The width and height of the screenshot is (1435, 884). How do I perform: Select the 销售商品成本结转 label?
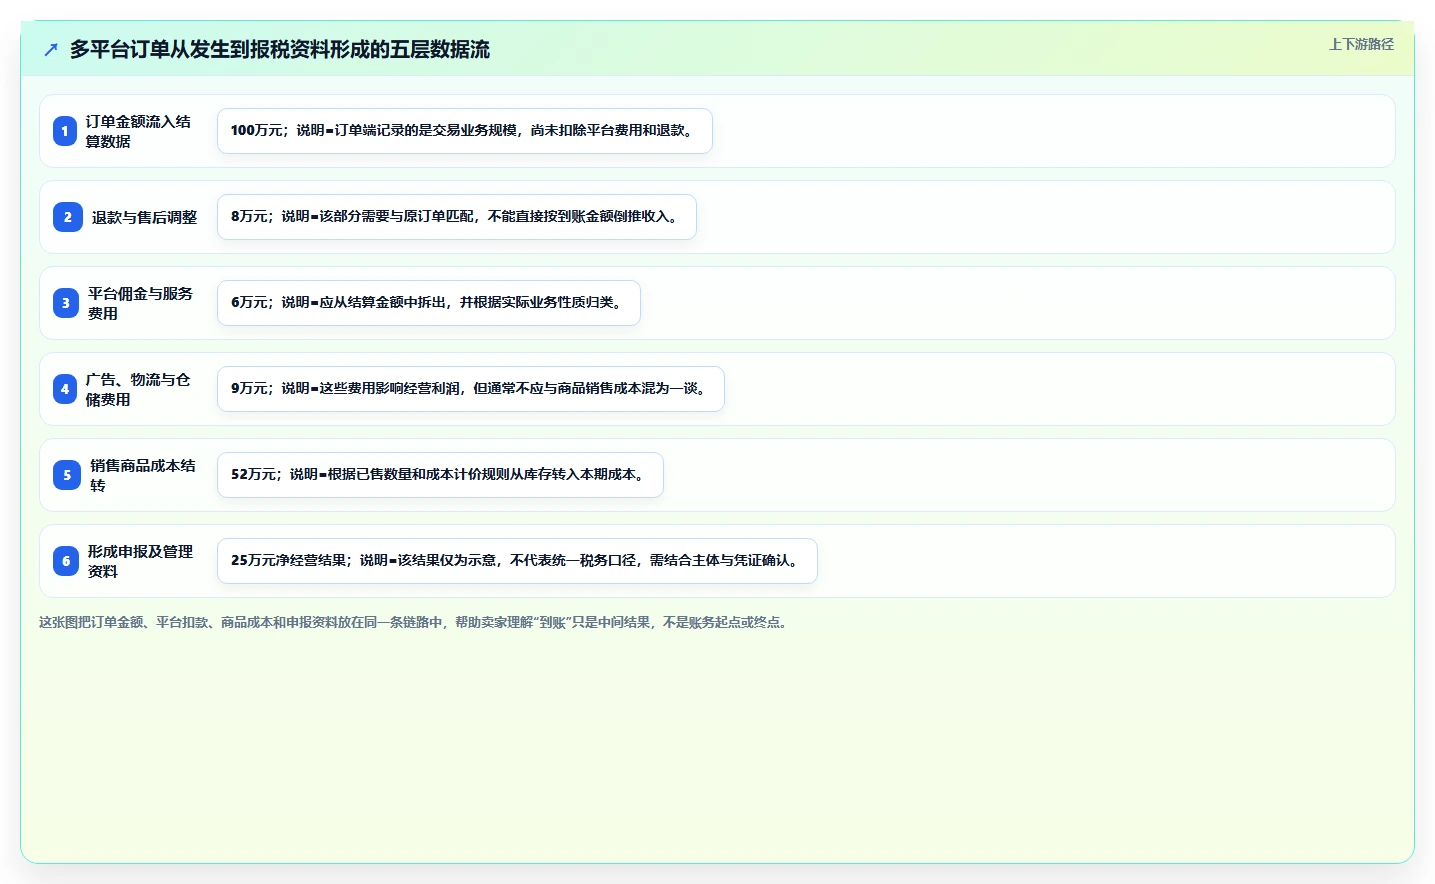143,475
